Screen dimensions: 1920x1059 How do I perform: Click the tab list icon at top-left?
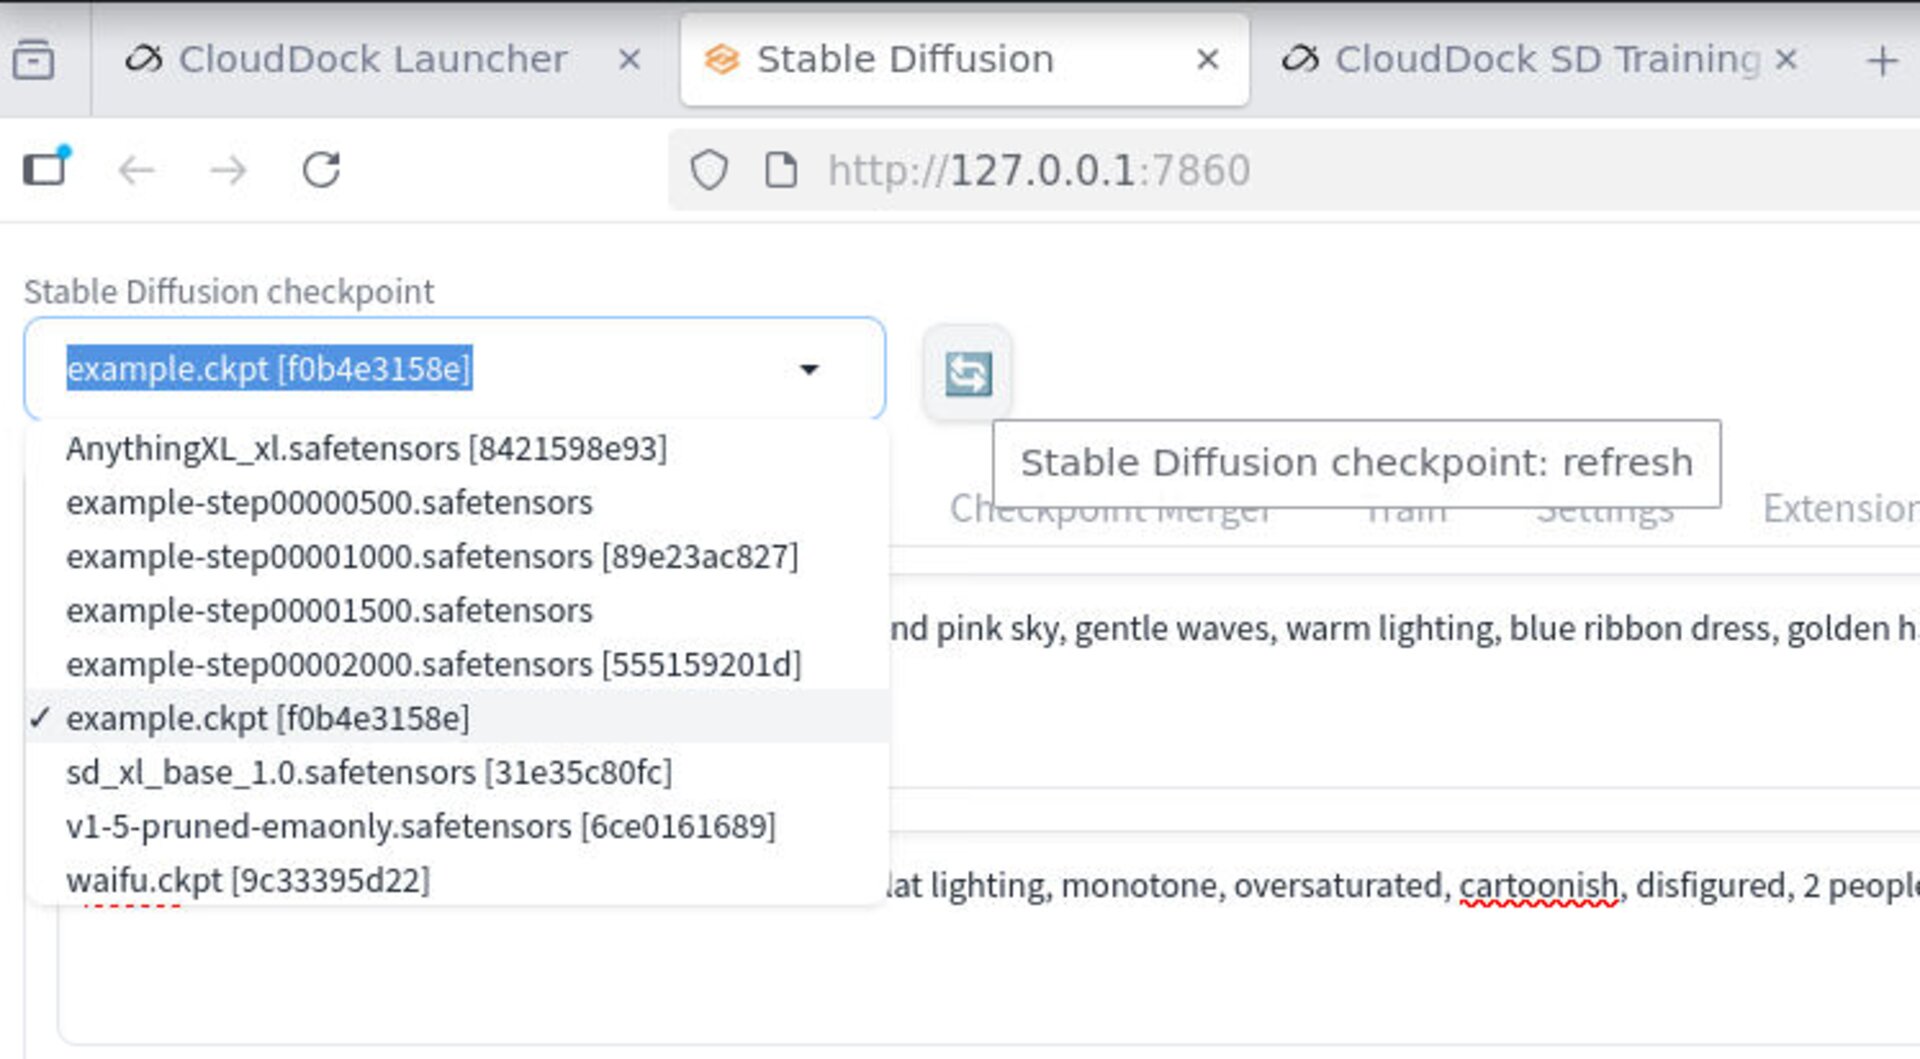point(34,60)
